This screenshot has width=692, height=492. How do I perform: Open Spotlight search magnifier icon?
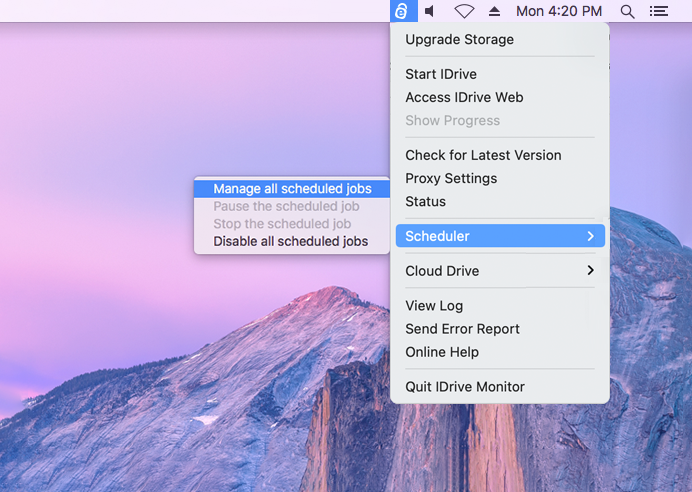coord(627,11)
